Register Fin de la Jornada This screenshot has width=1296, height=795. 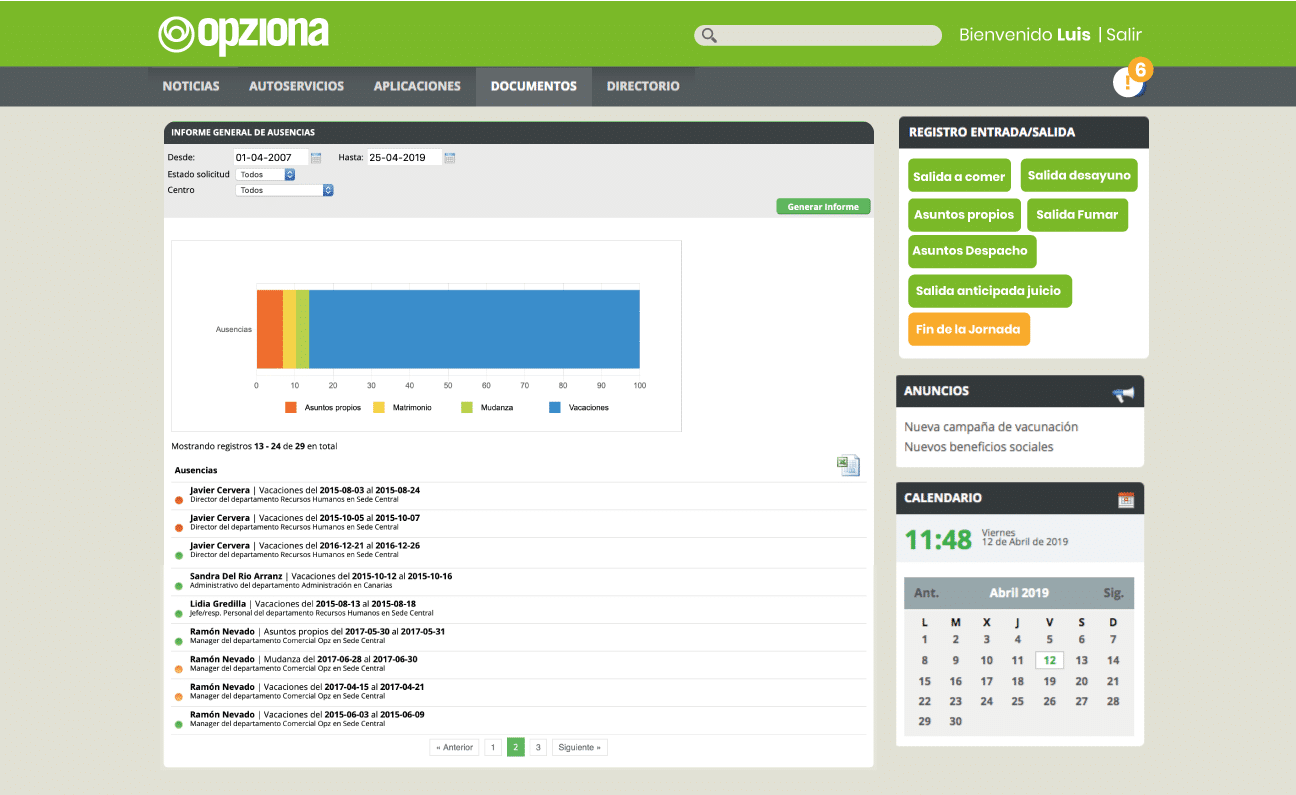pyautogui.click(x=968, y=329)
